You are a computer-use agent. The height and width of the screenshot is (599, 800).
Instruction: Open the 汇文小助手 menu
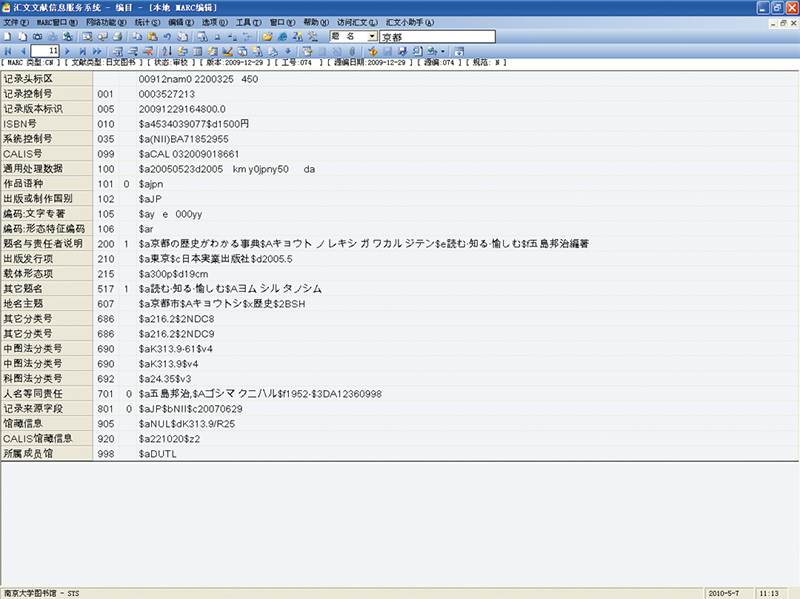click(x=410, y=22)
